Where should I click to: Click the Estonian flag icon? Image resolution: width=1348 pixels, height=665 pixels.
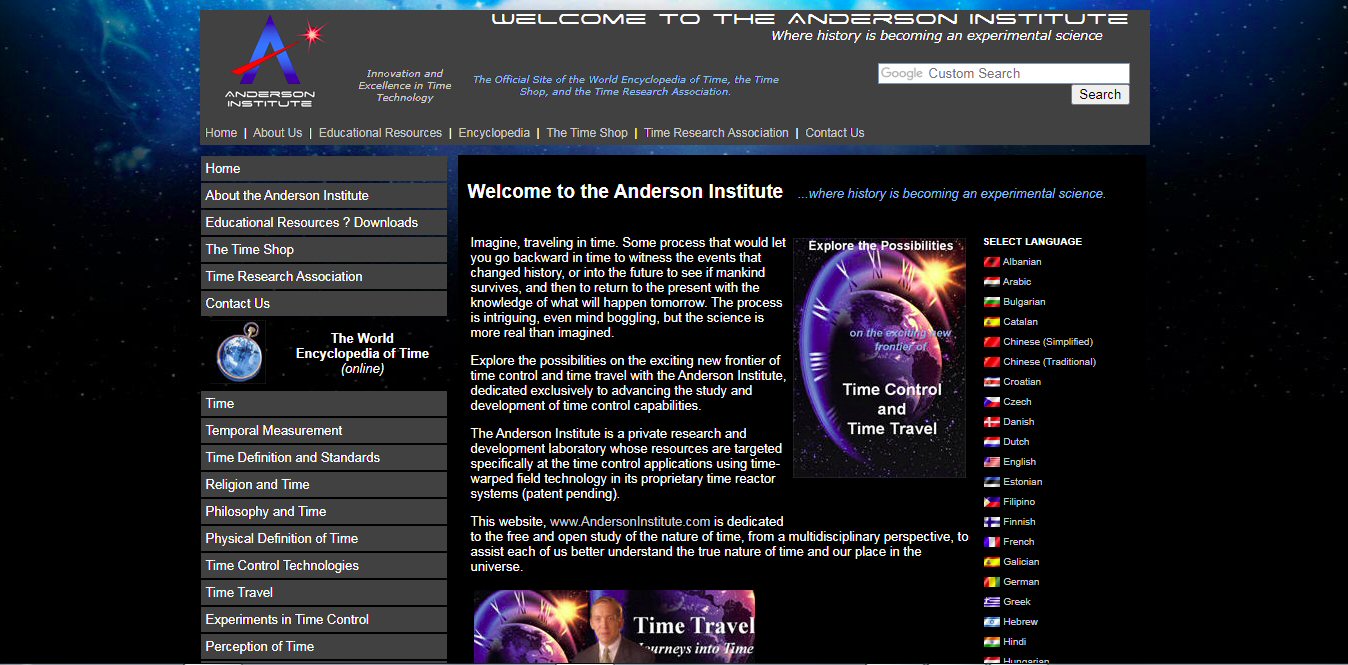click(992, 482)
